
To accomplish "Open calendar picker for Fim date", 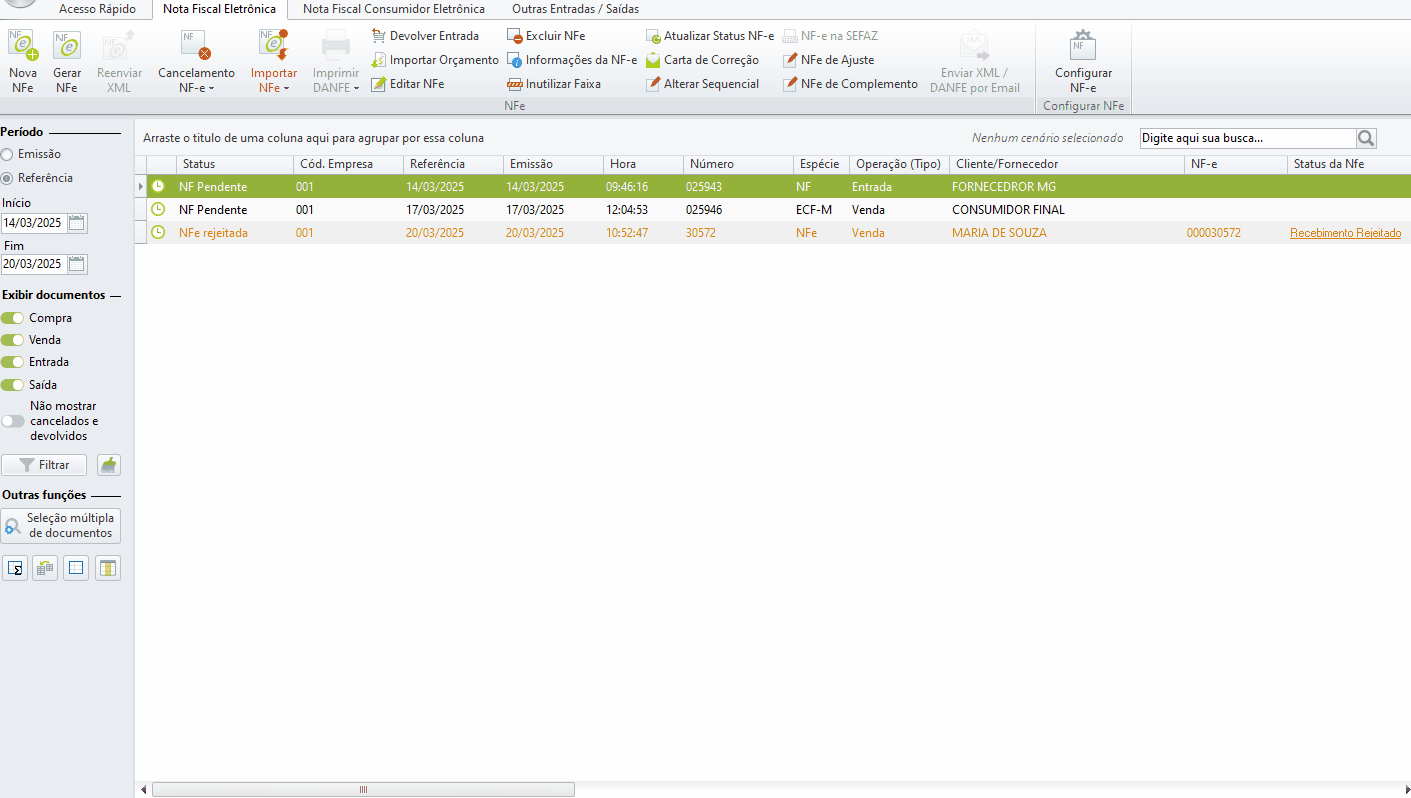I will click(x=77, y=264).
